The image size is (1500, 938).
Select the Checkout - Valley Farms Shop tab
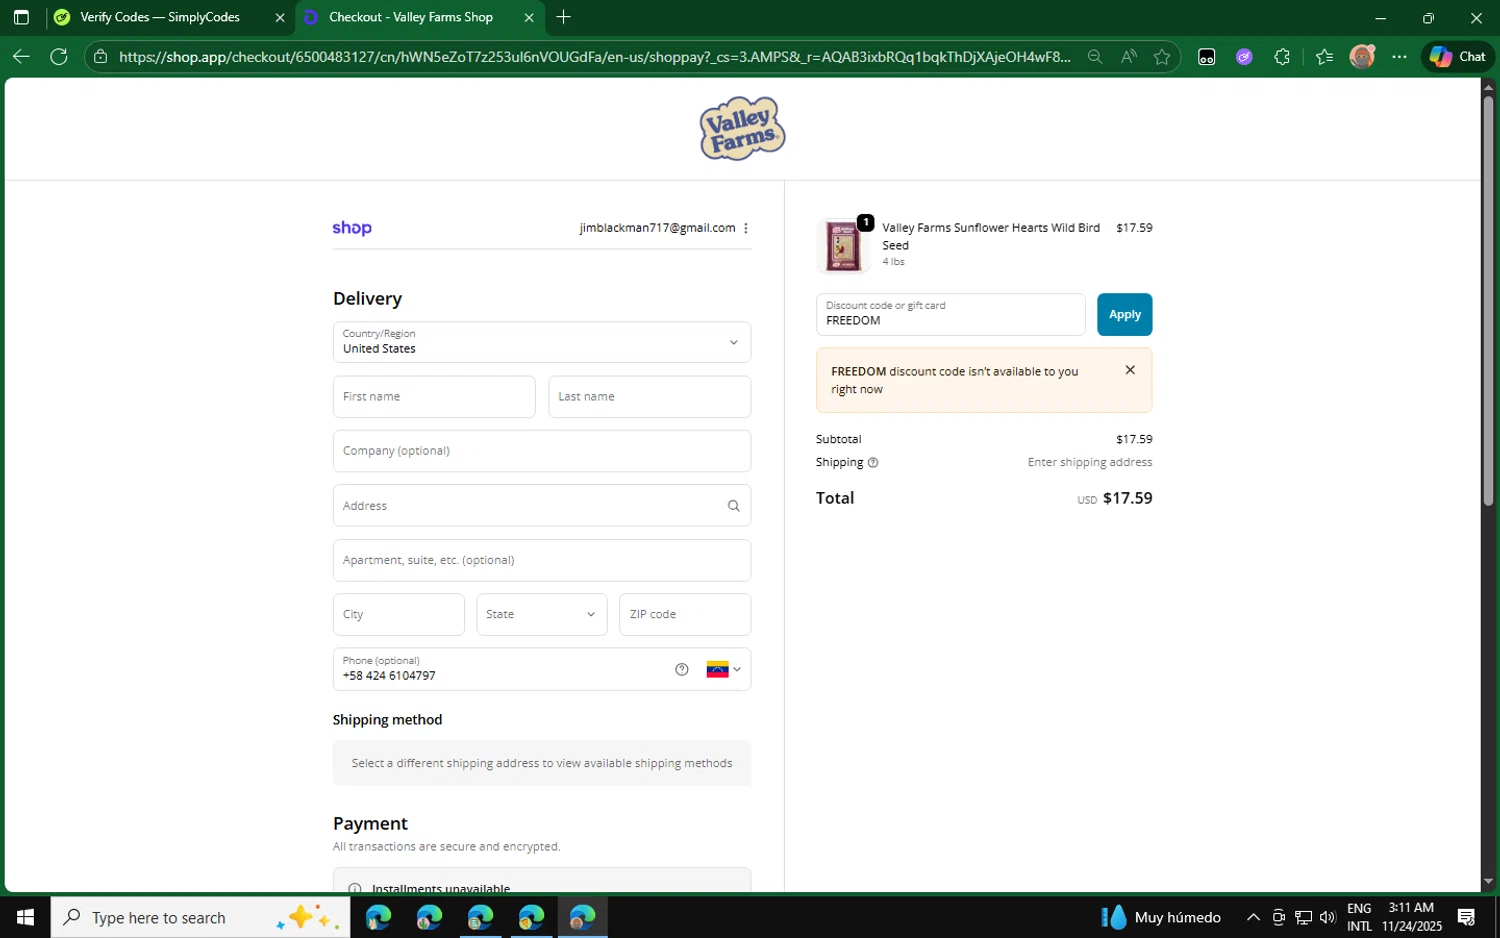[411, 17]
